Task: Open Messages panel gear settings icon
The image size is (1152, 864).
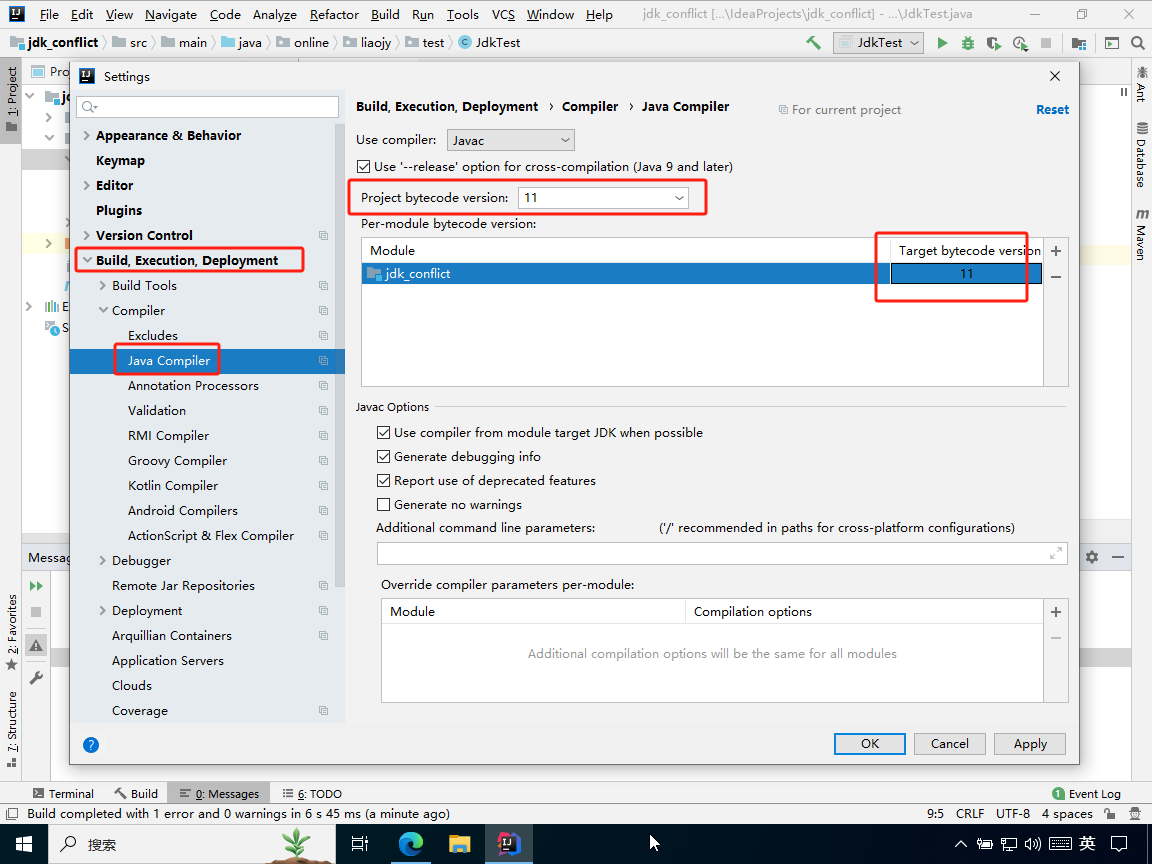Action: pos(1092,557)
